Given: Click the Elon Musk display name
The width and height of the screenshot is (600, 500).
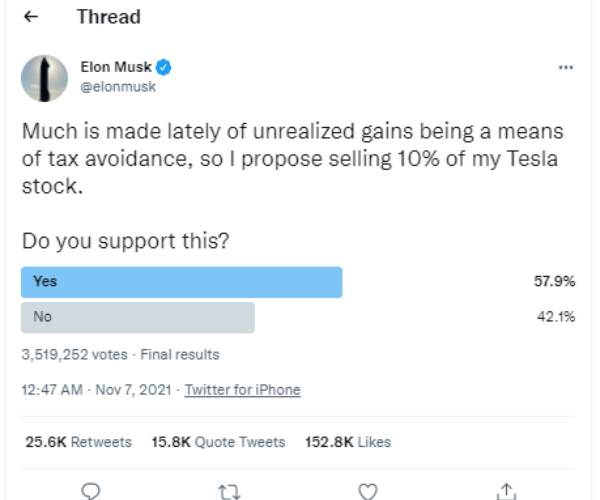Looking at the screenshot, I should pyautogui.click(x=115, y=68).
